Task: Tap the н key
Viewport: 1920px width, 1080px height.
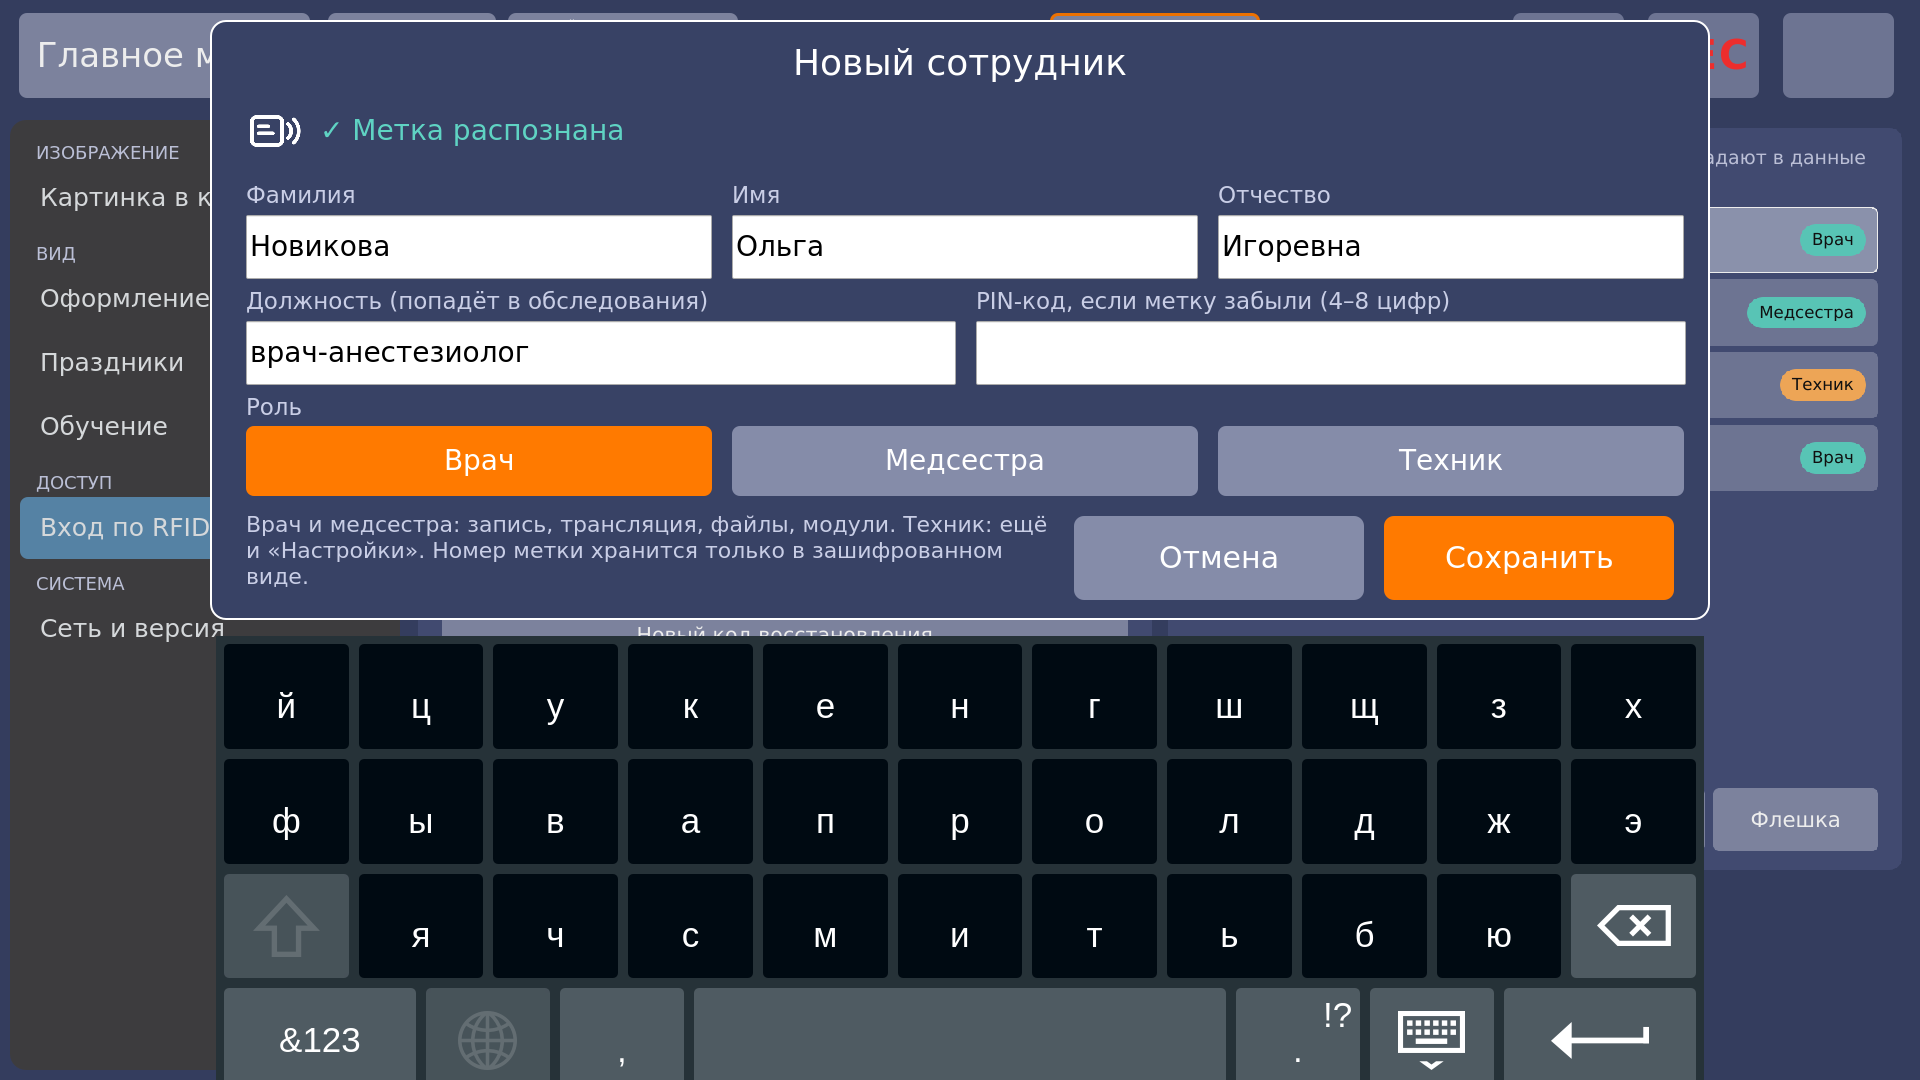Action: (x=960, y=697)
